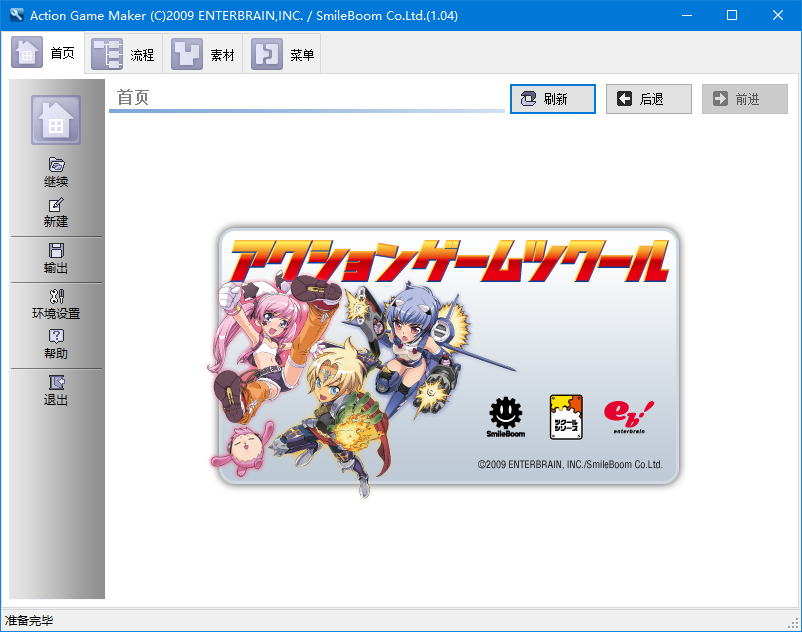802x632 pixels.
Task: Open the 首页 home tab
Action: (43, 53)
